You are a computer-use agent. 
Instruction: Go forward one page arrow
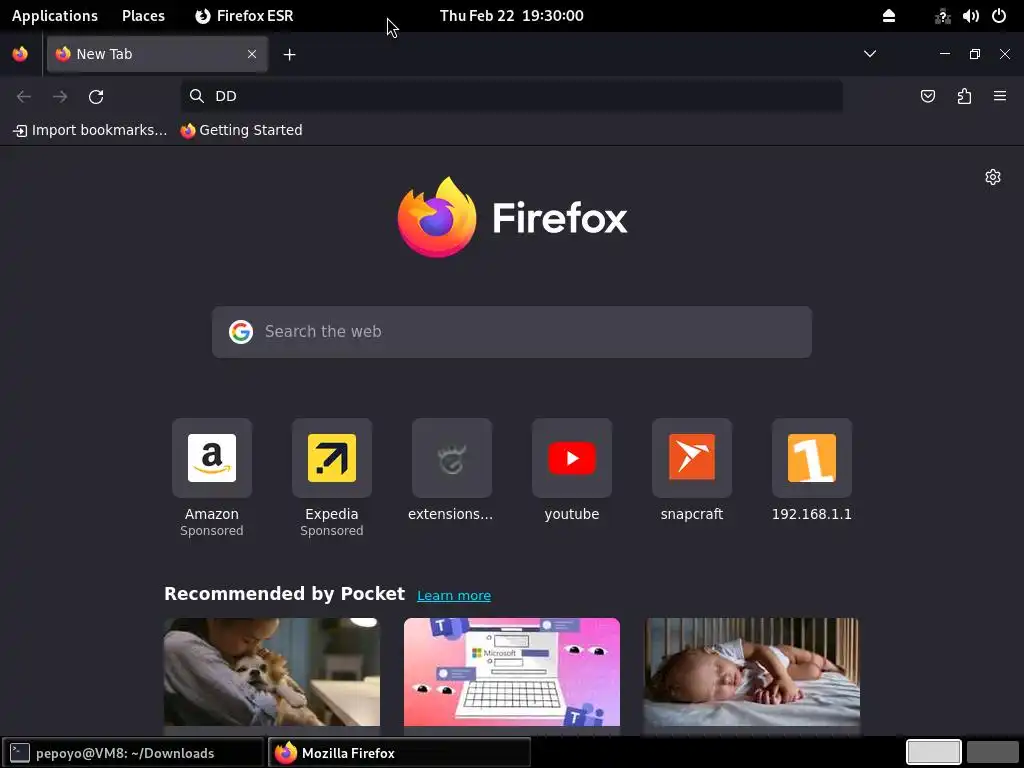(60, 97)
